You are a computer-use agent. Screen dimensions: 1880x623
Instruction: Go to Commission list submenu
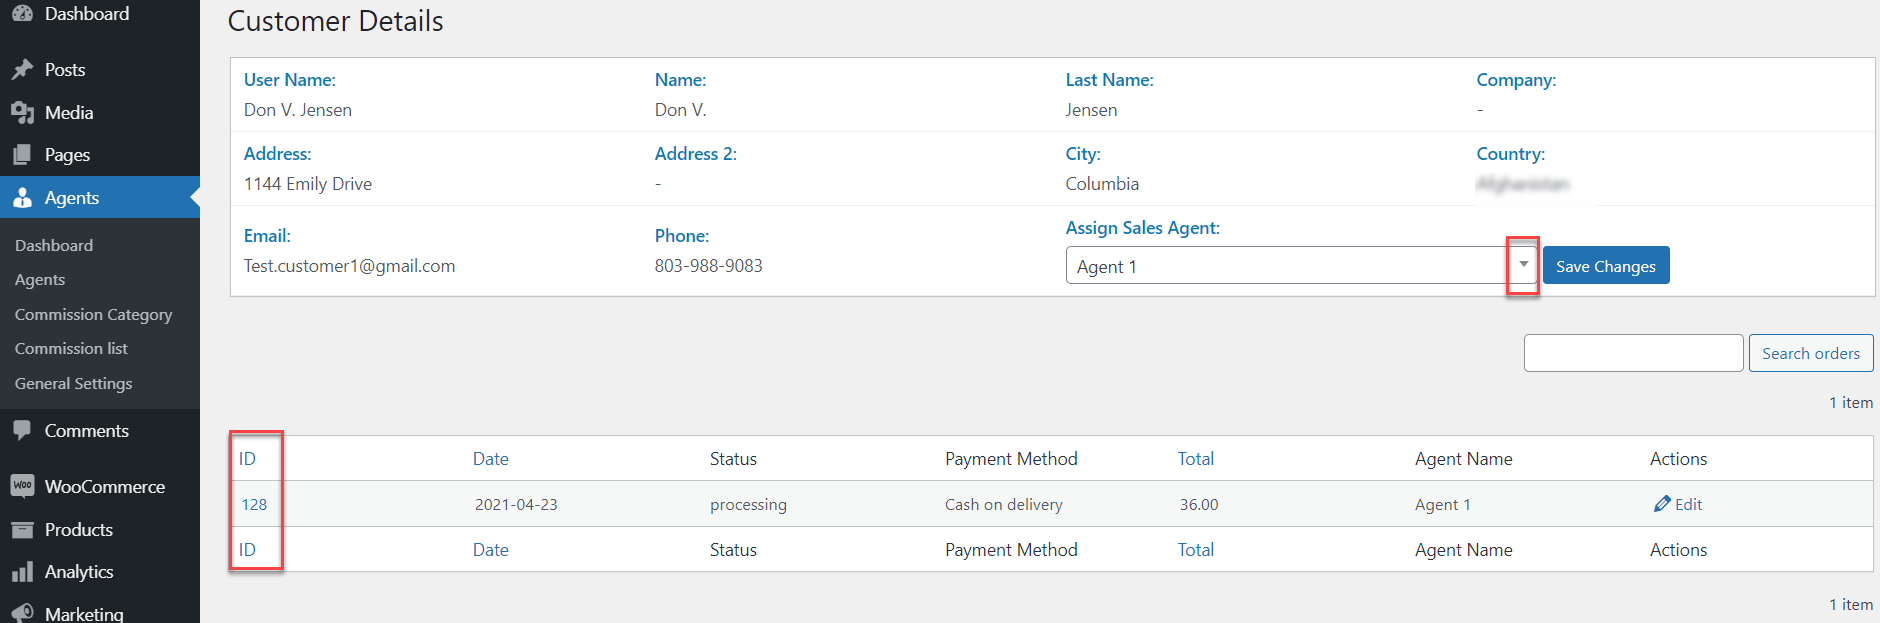[x=71, y=349]
